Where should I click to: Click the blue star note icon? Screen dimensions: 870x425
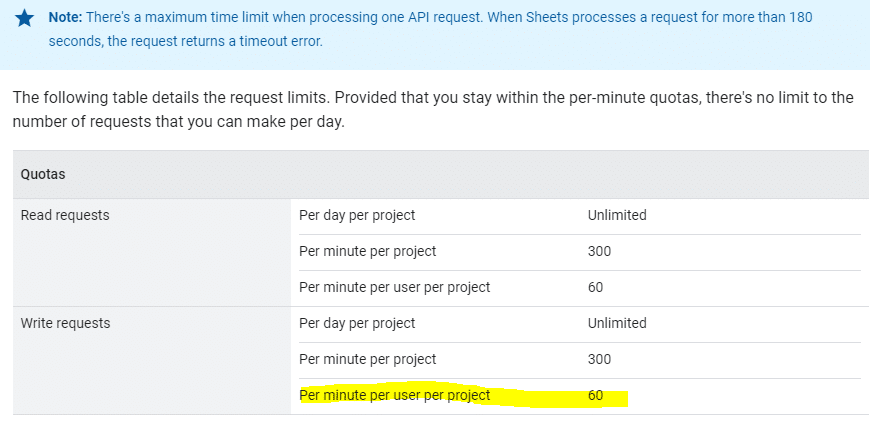[x=24, y=18]
